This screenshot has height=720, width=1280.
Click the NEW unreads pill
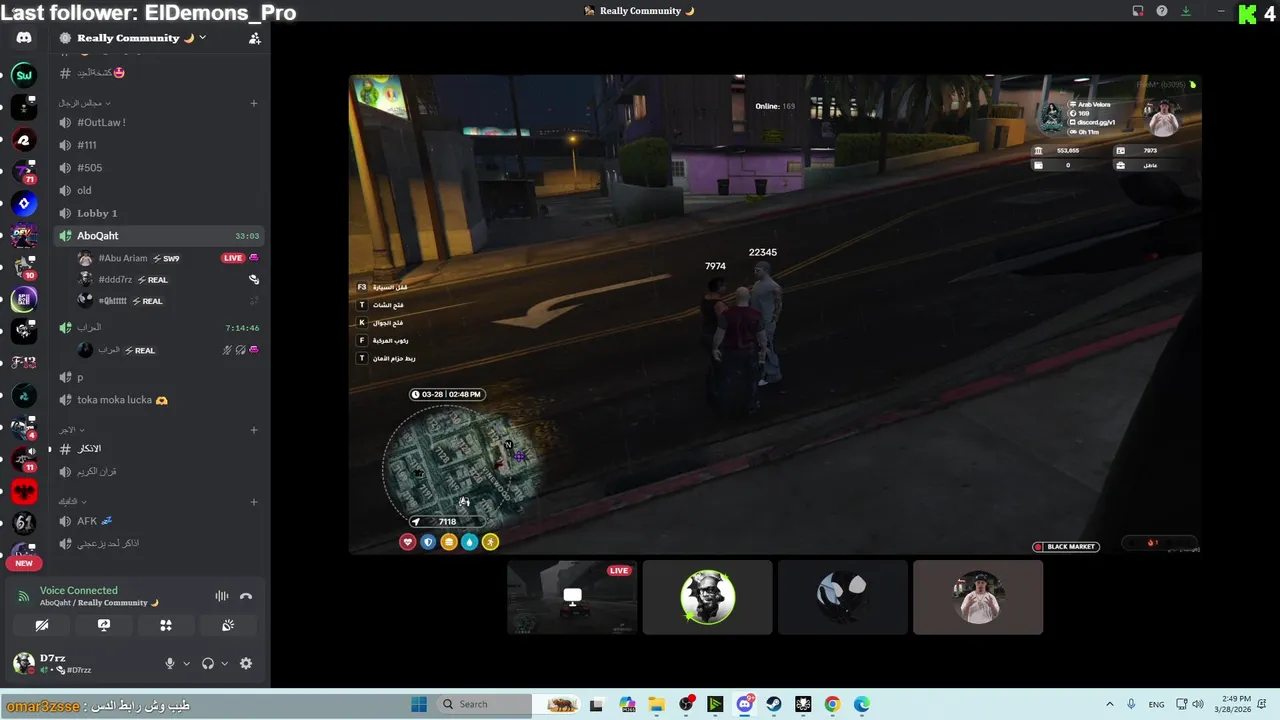24,563
